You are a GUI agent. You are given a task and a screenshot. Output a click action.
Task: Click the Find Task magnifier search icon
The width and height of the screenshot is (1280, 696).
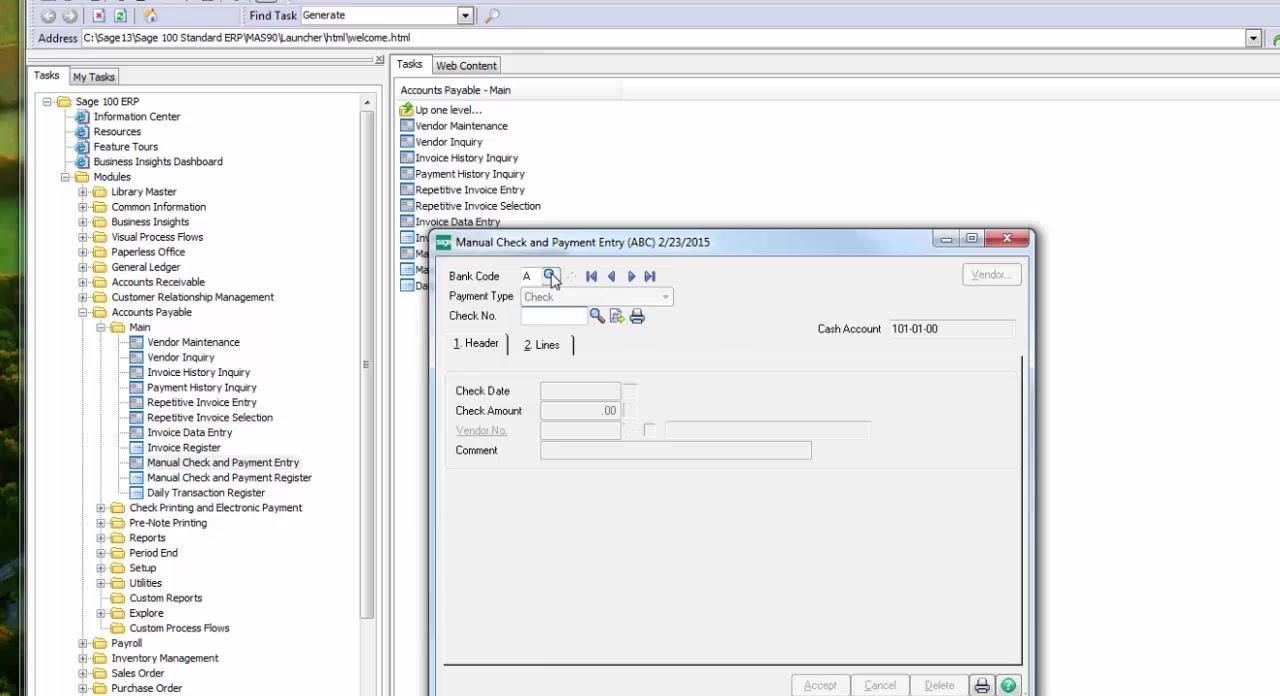[x=491, y=16]
